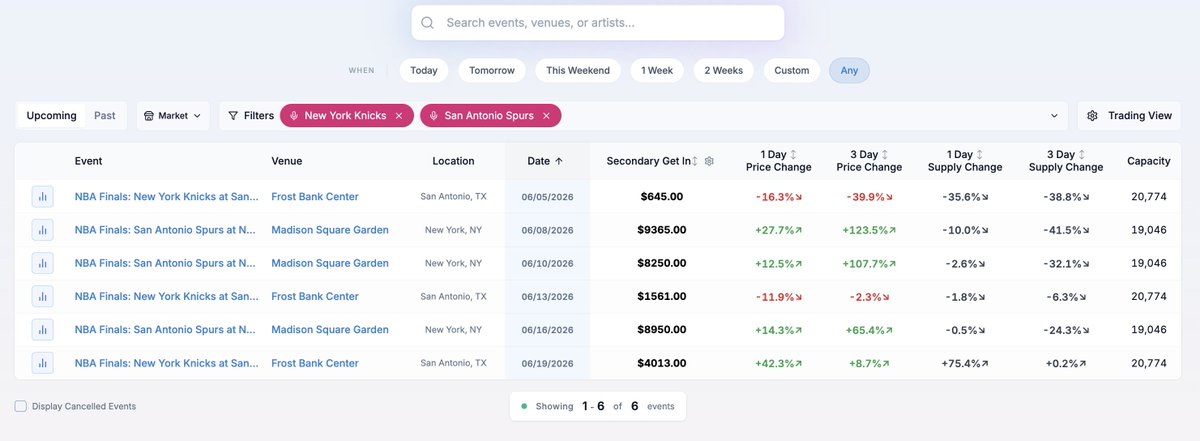Click the $1561.00 get-in price
The height and width of the screenshot is (441, 1200).
[661, 297]
